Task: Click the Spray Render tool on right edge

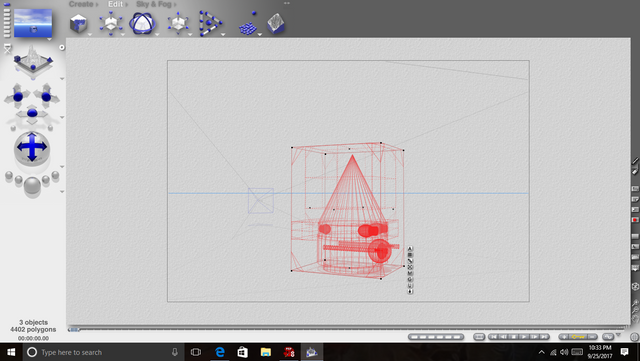Action: click(635, 162)
